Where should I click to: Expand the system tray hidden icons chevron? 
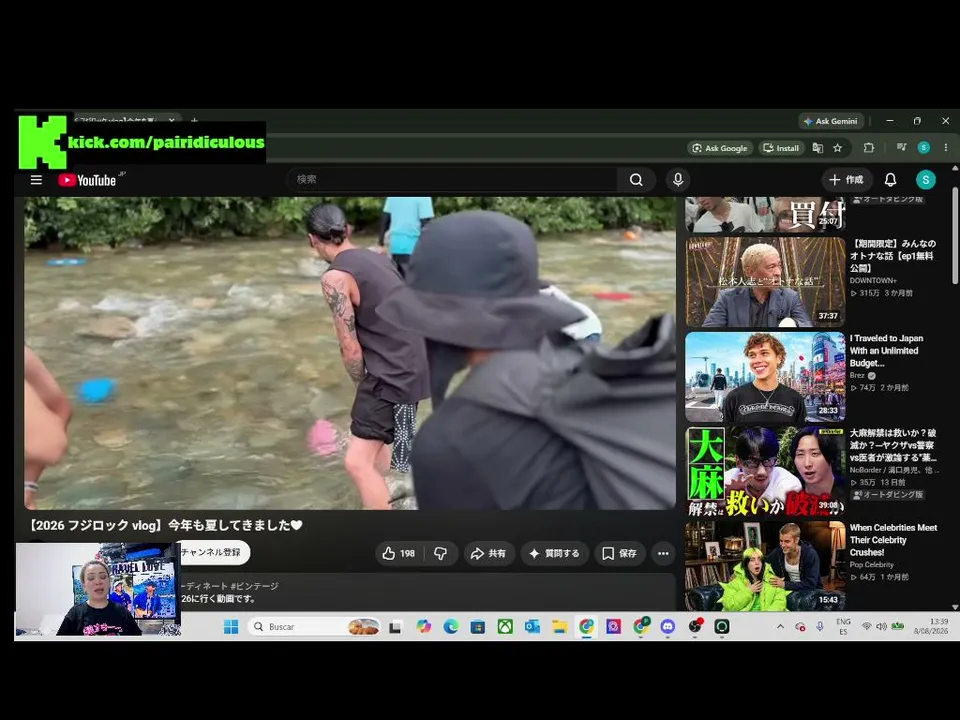click(780, 626)
